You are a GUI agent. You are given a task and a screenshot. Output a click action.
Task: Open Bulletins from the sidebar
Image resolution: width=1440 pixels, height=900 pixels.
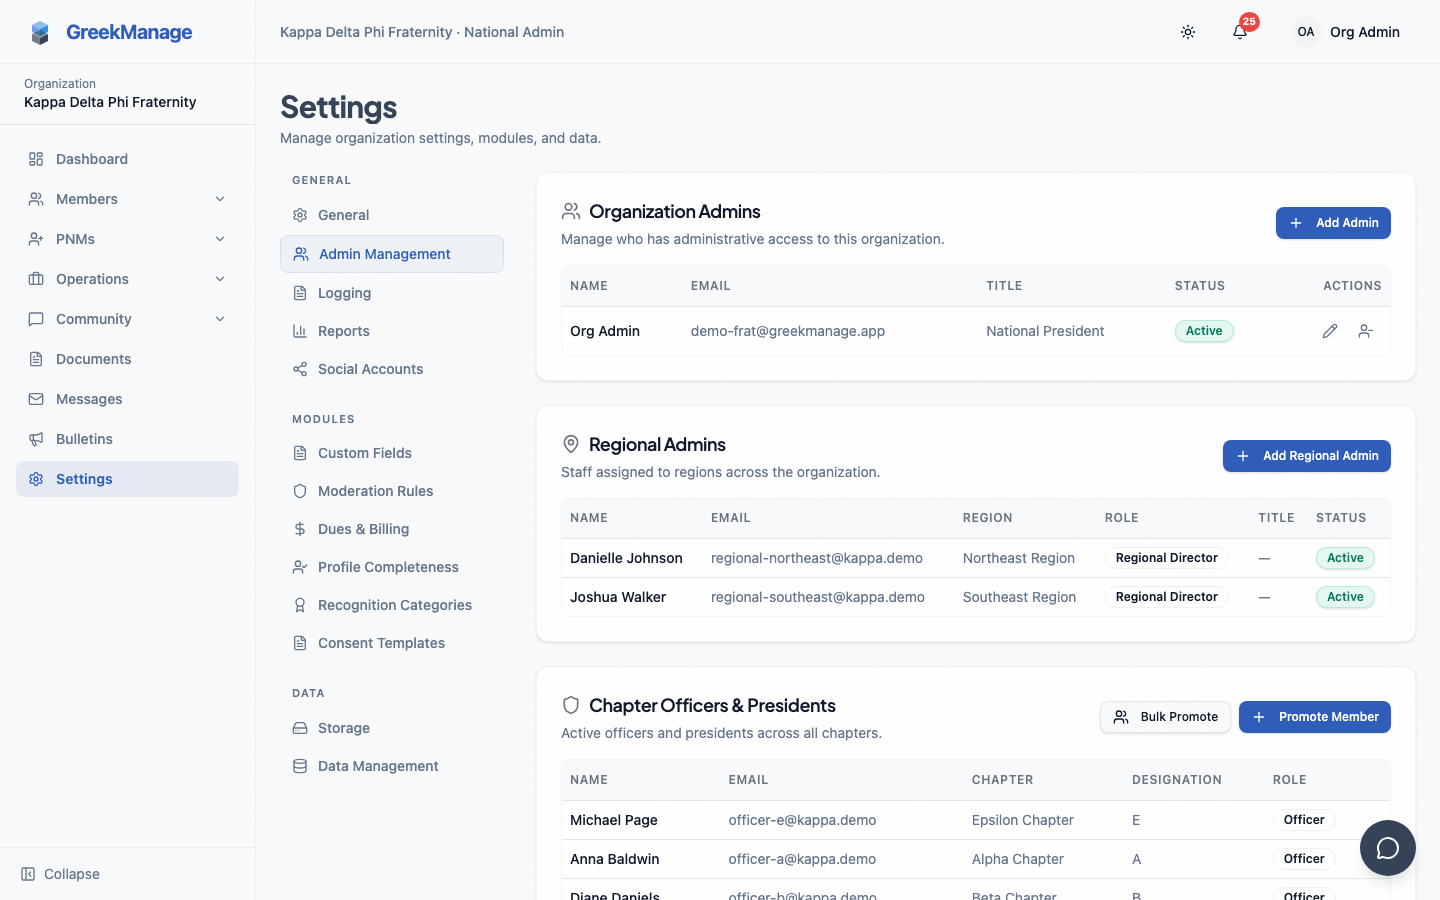[127, 439]
